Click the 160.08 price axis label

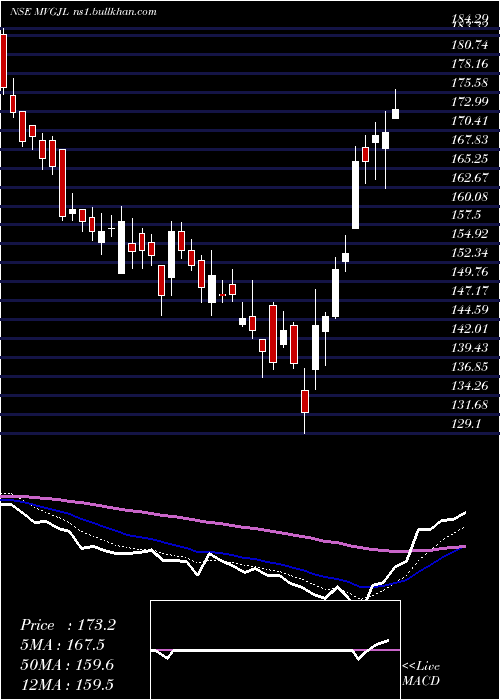click(470, 196)
